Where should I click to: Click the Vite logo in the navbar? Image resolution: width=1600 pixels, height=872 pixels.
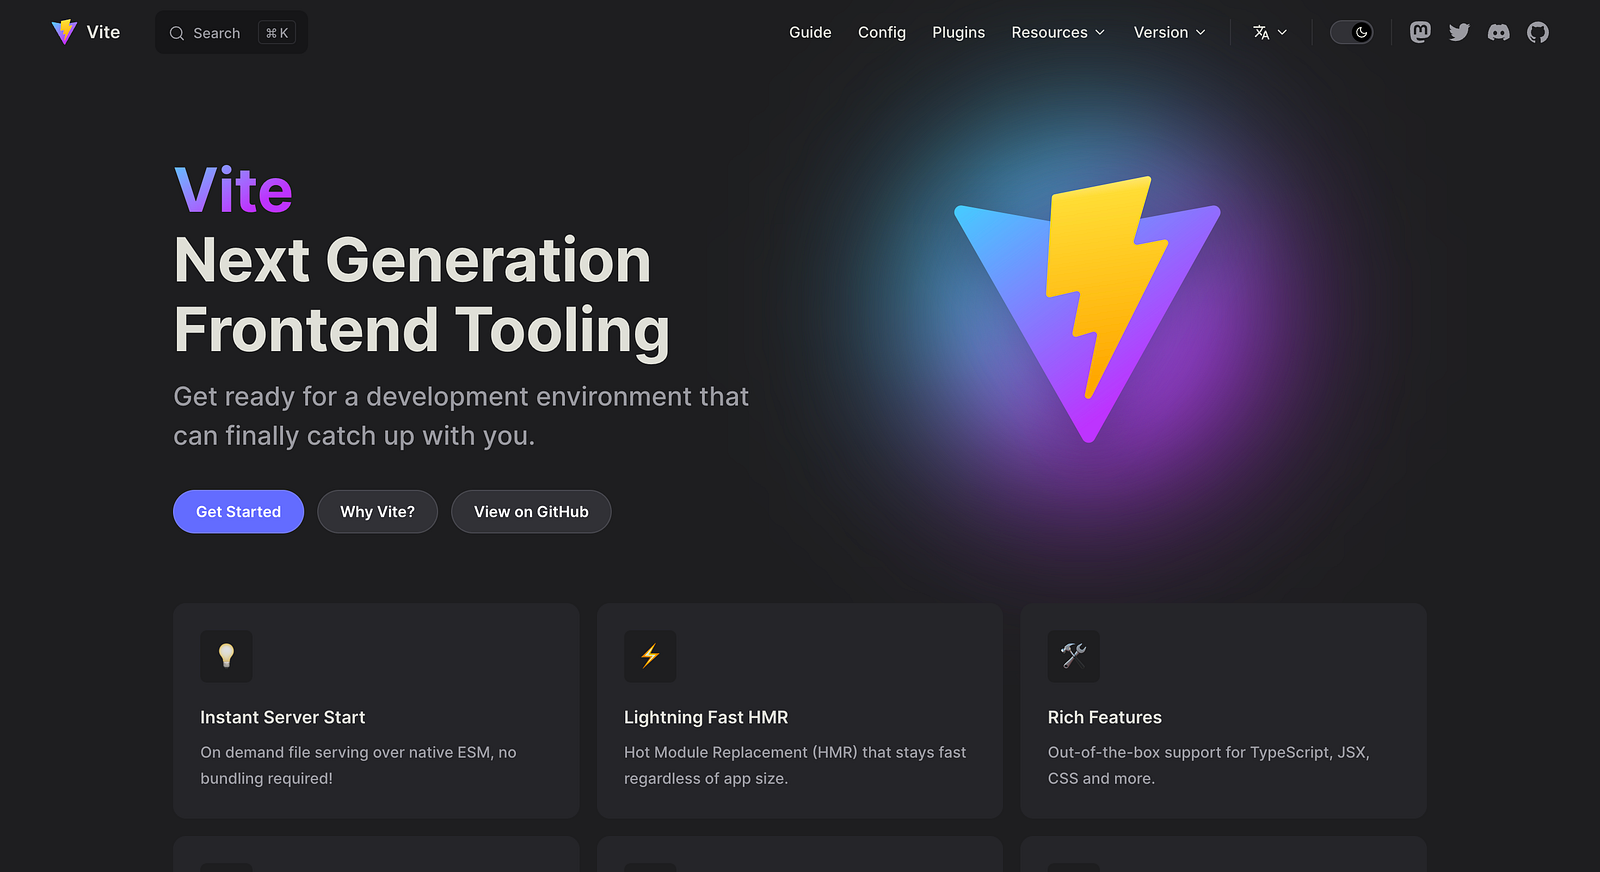[64, 32]
